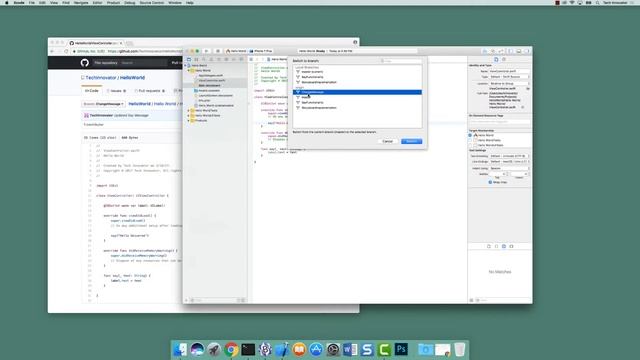
Task: Show the File inspector tab
Action: 496,60
